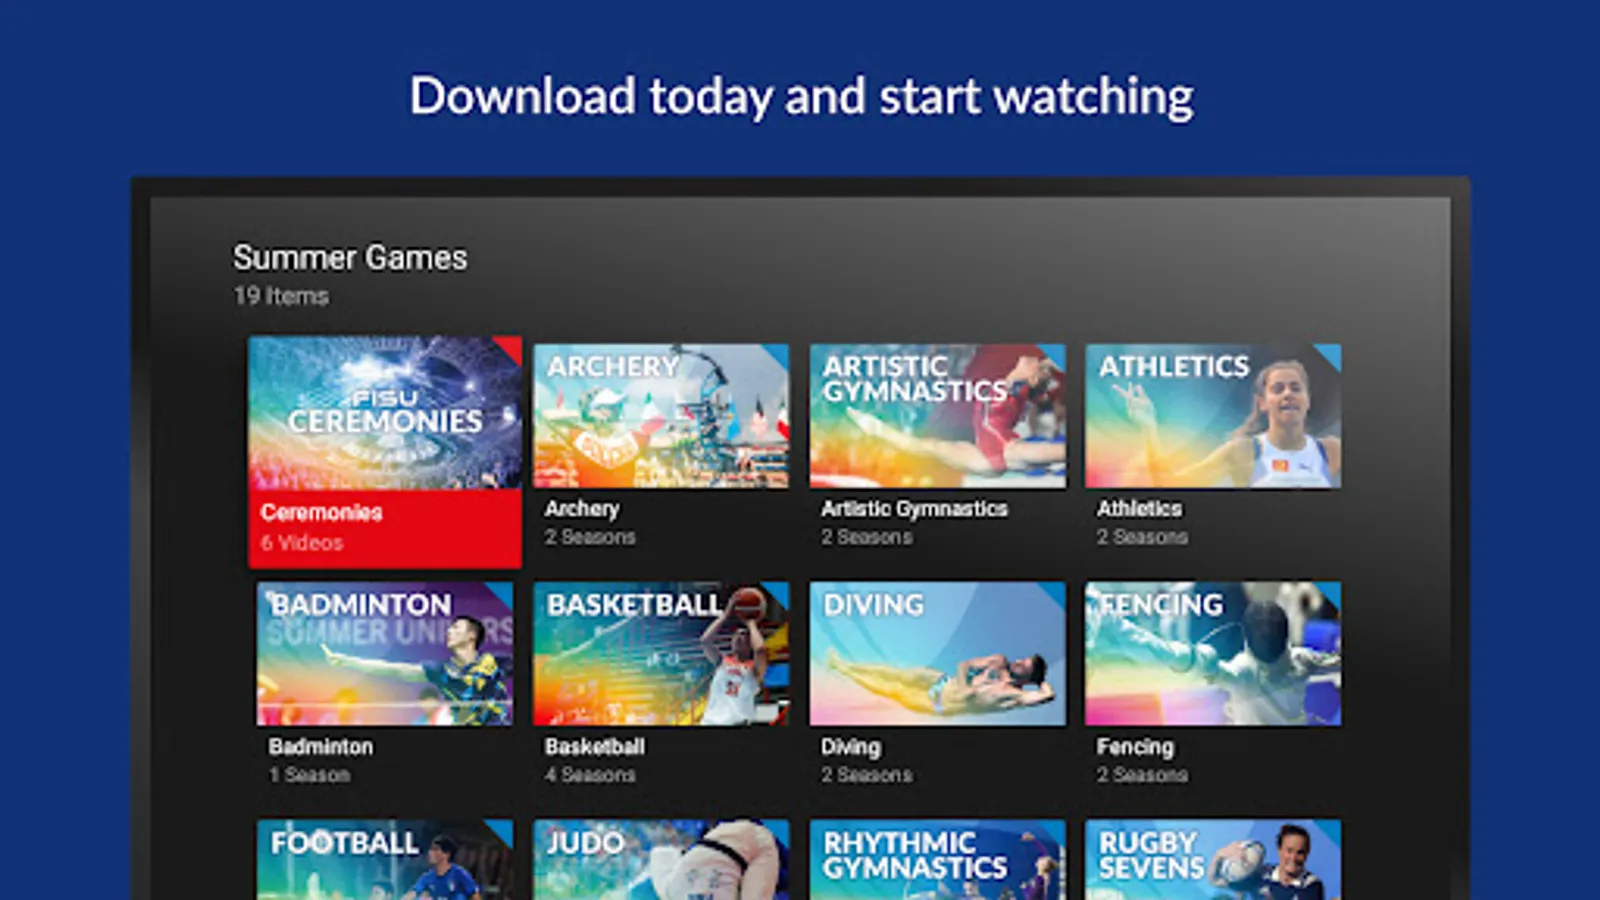Click the 'Athletics' title label

pyautogui.click(x=1139, y=509)
